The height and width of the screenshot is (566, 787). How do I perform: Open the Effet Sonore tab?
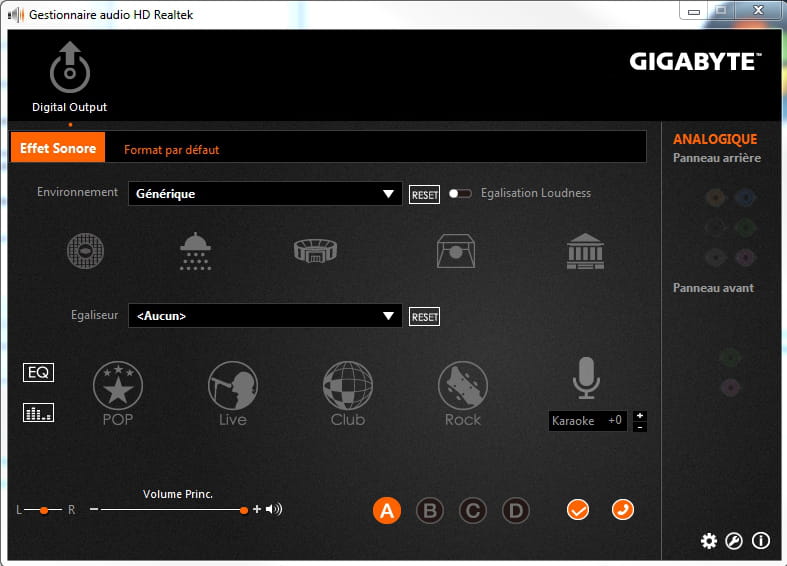tap(58, 148)
